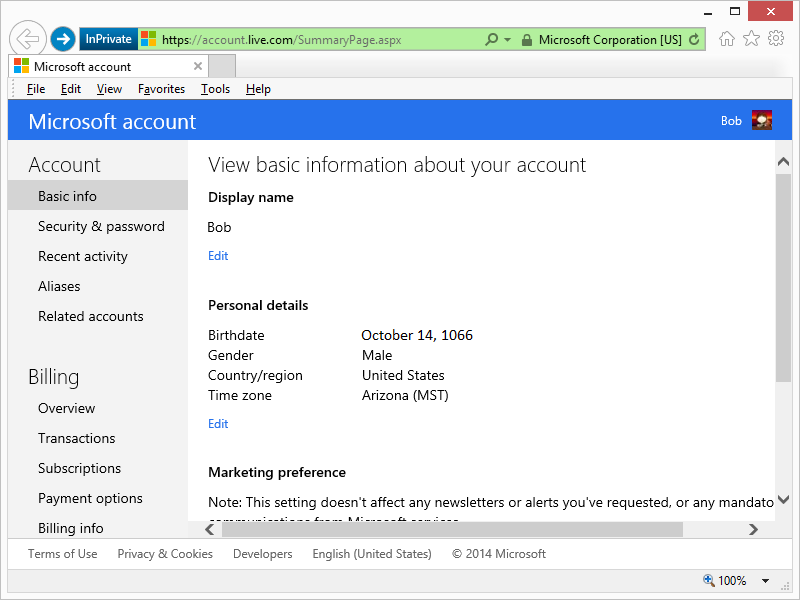Click the horizontal scrollbar thumb

tap(450, 529)
